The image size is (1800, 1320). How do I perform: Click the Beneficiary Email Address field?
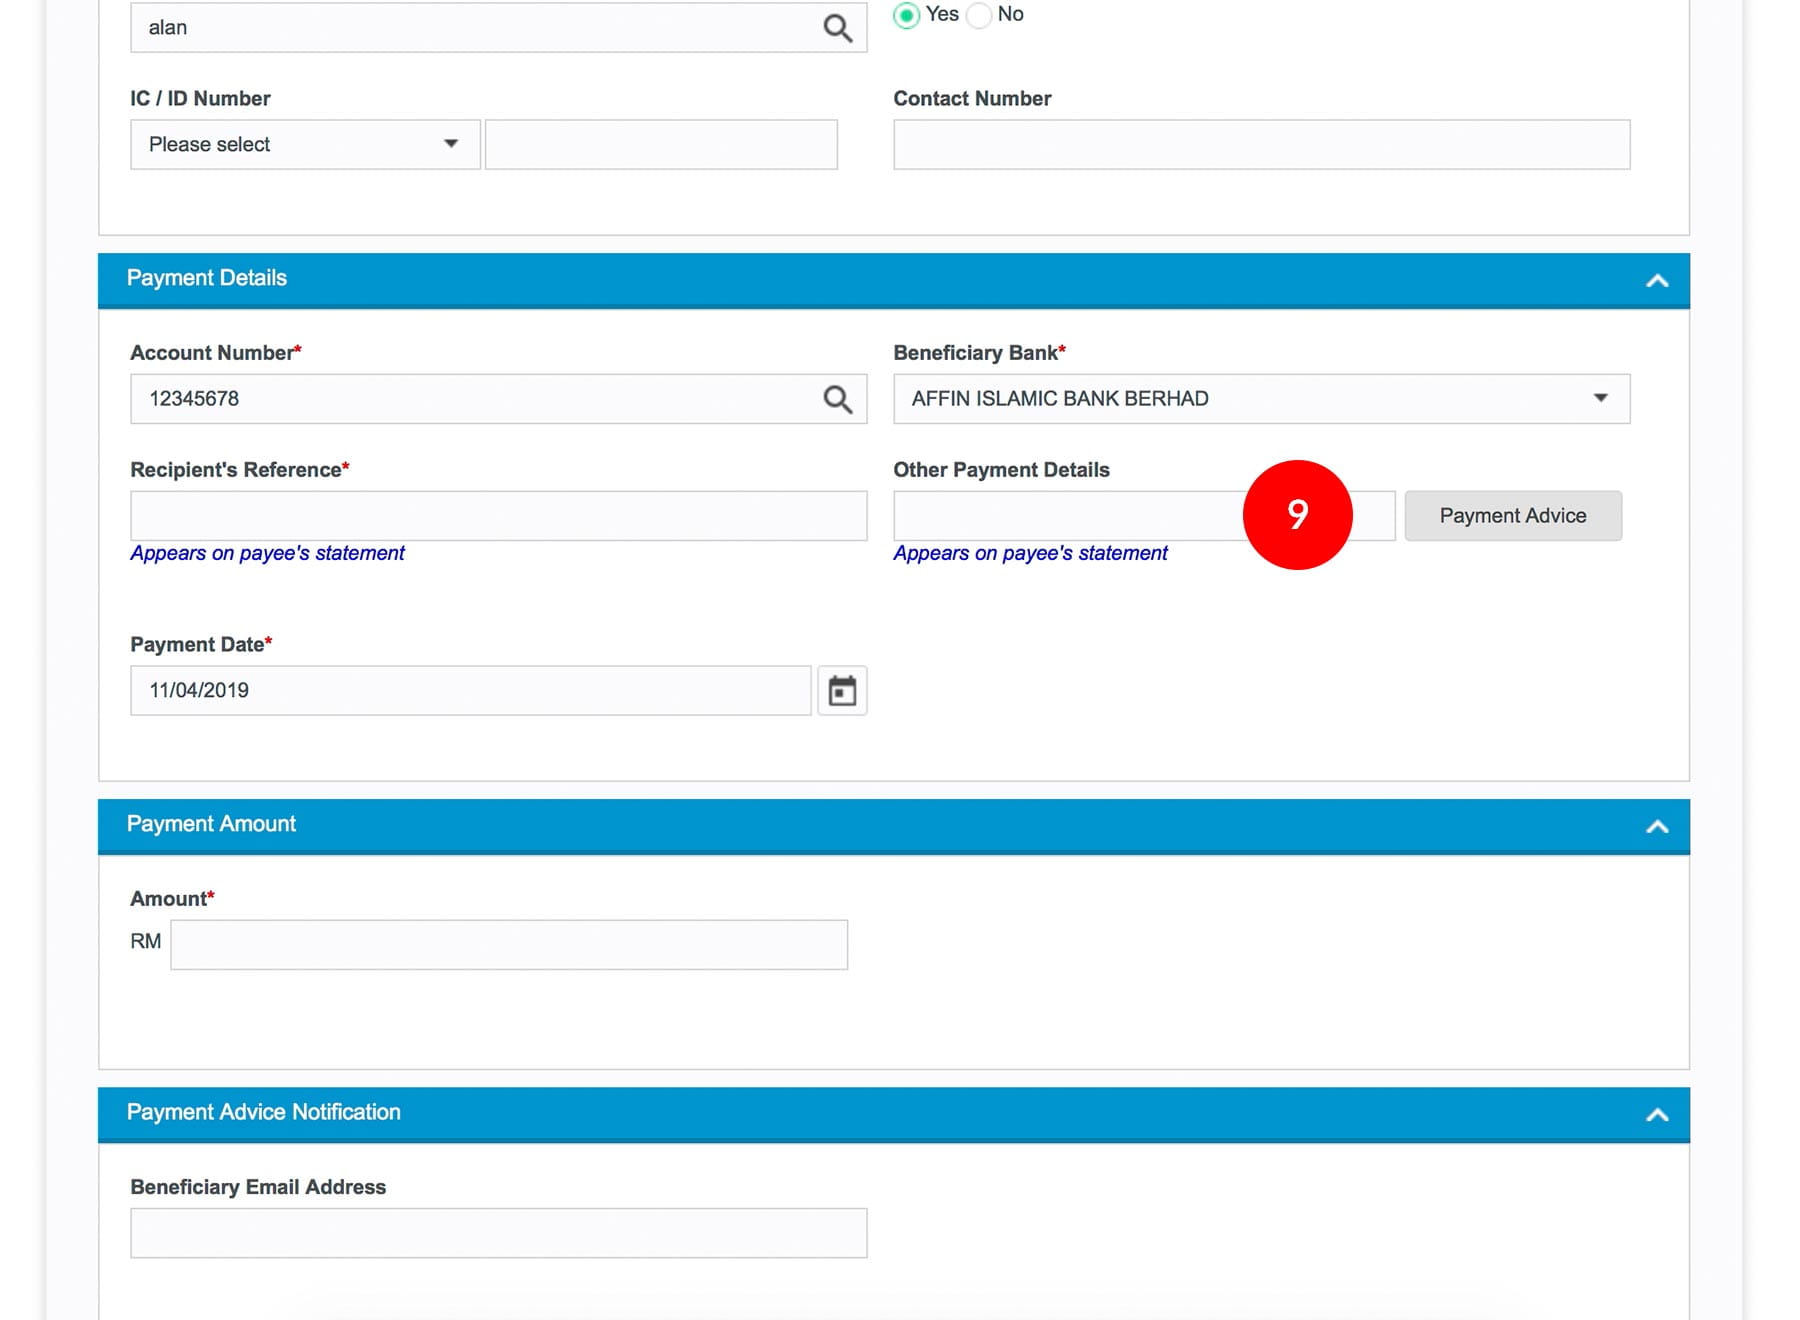pyautogui.click(x=498, y=1233)
